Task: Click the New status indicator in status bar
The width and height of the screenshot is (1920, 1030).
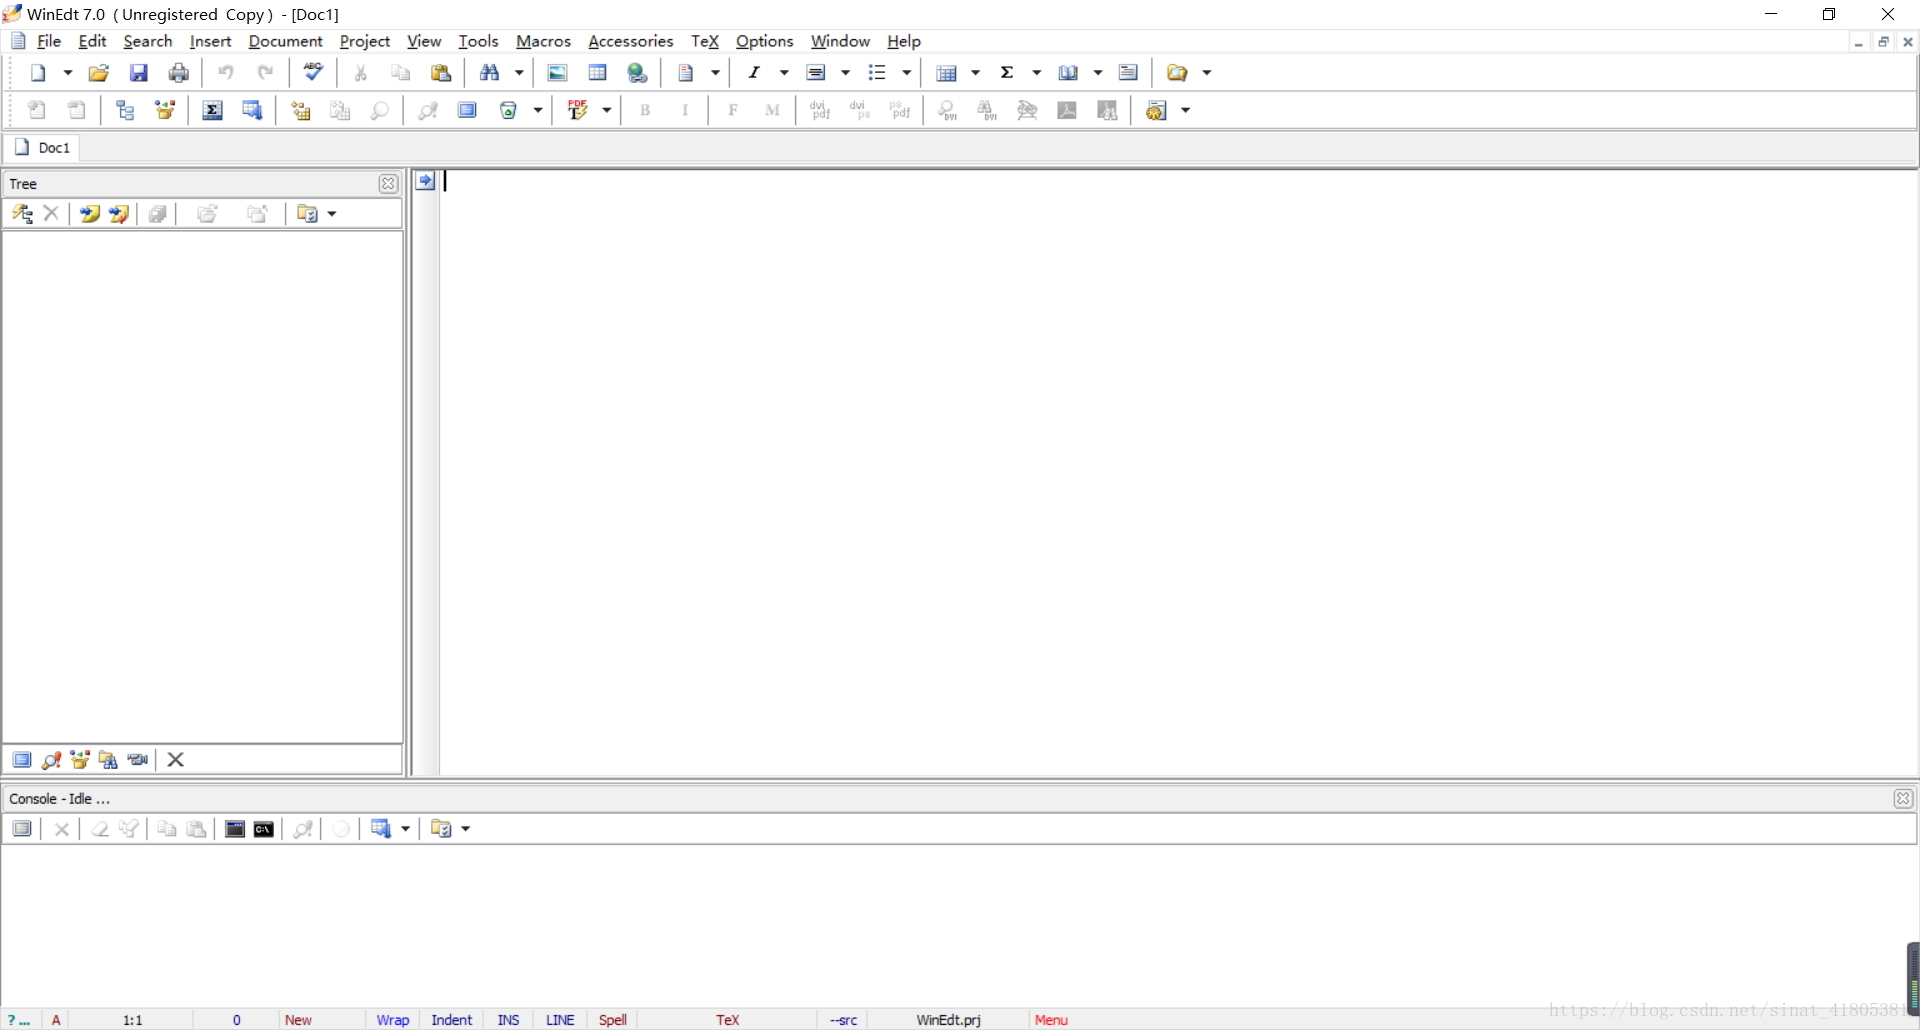Action: point(298,1020)
